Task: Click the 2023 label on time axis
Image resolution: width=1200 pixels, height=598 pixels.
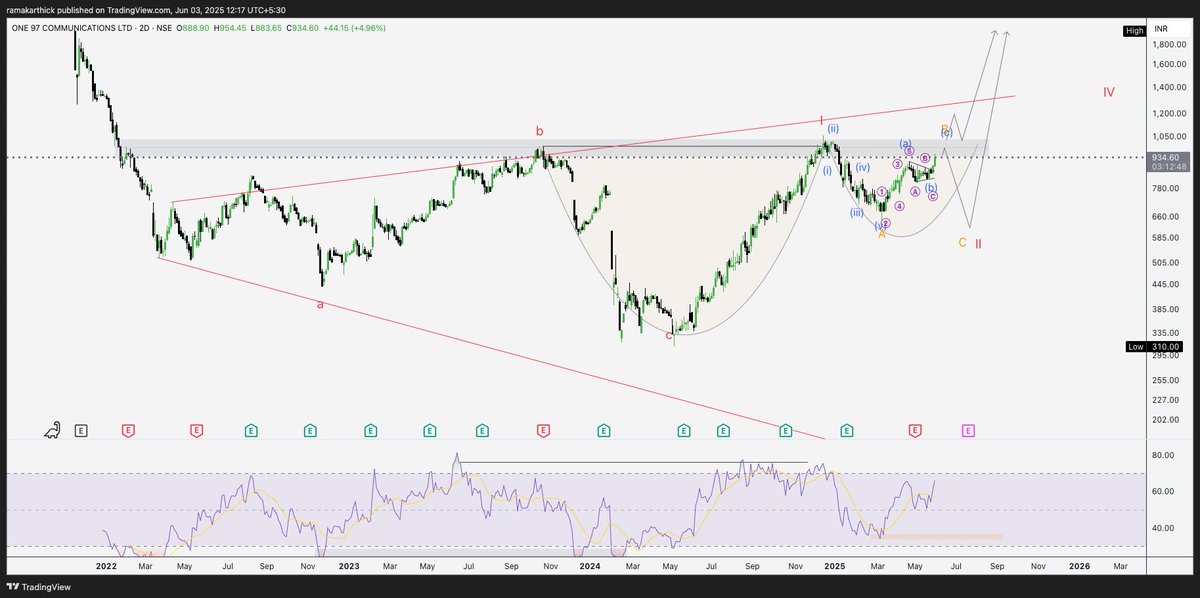Action: (x=349, y=565)
